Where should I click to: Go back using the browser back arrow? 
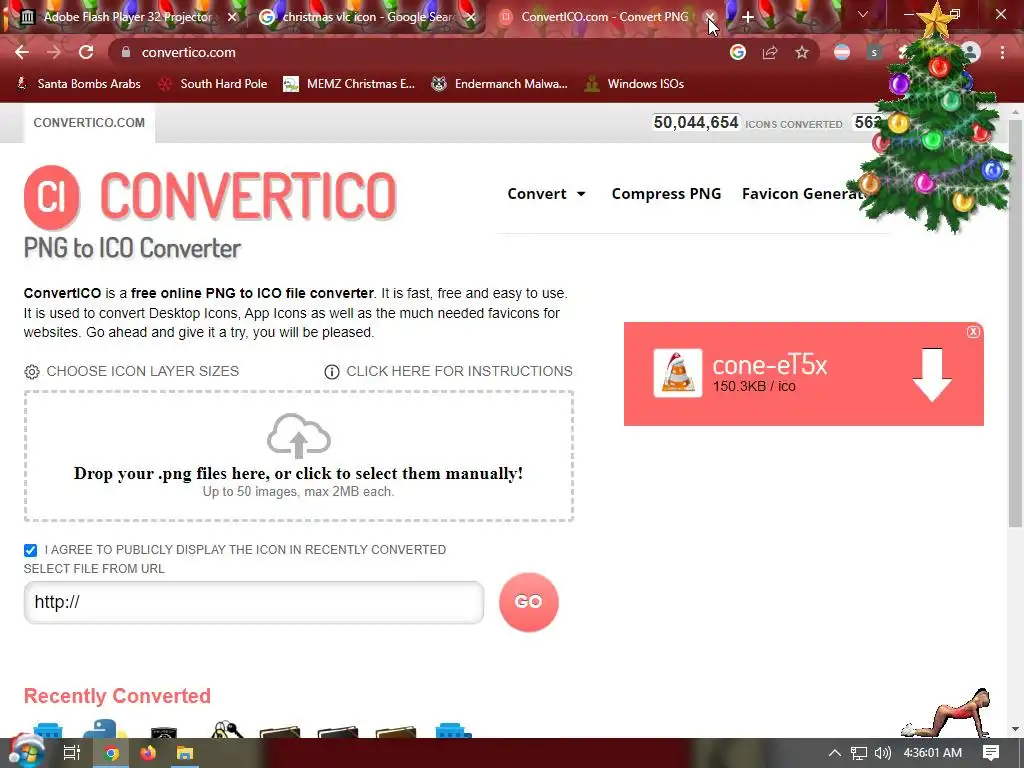click(x=22, y=52)
